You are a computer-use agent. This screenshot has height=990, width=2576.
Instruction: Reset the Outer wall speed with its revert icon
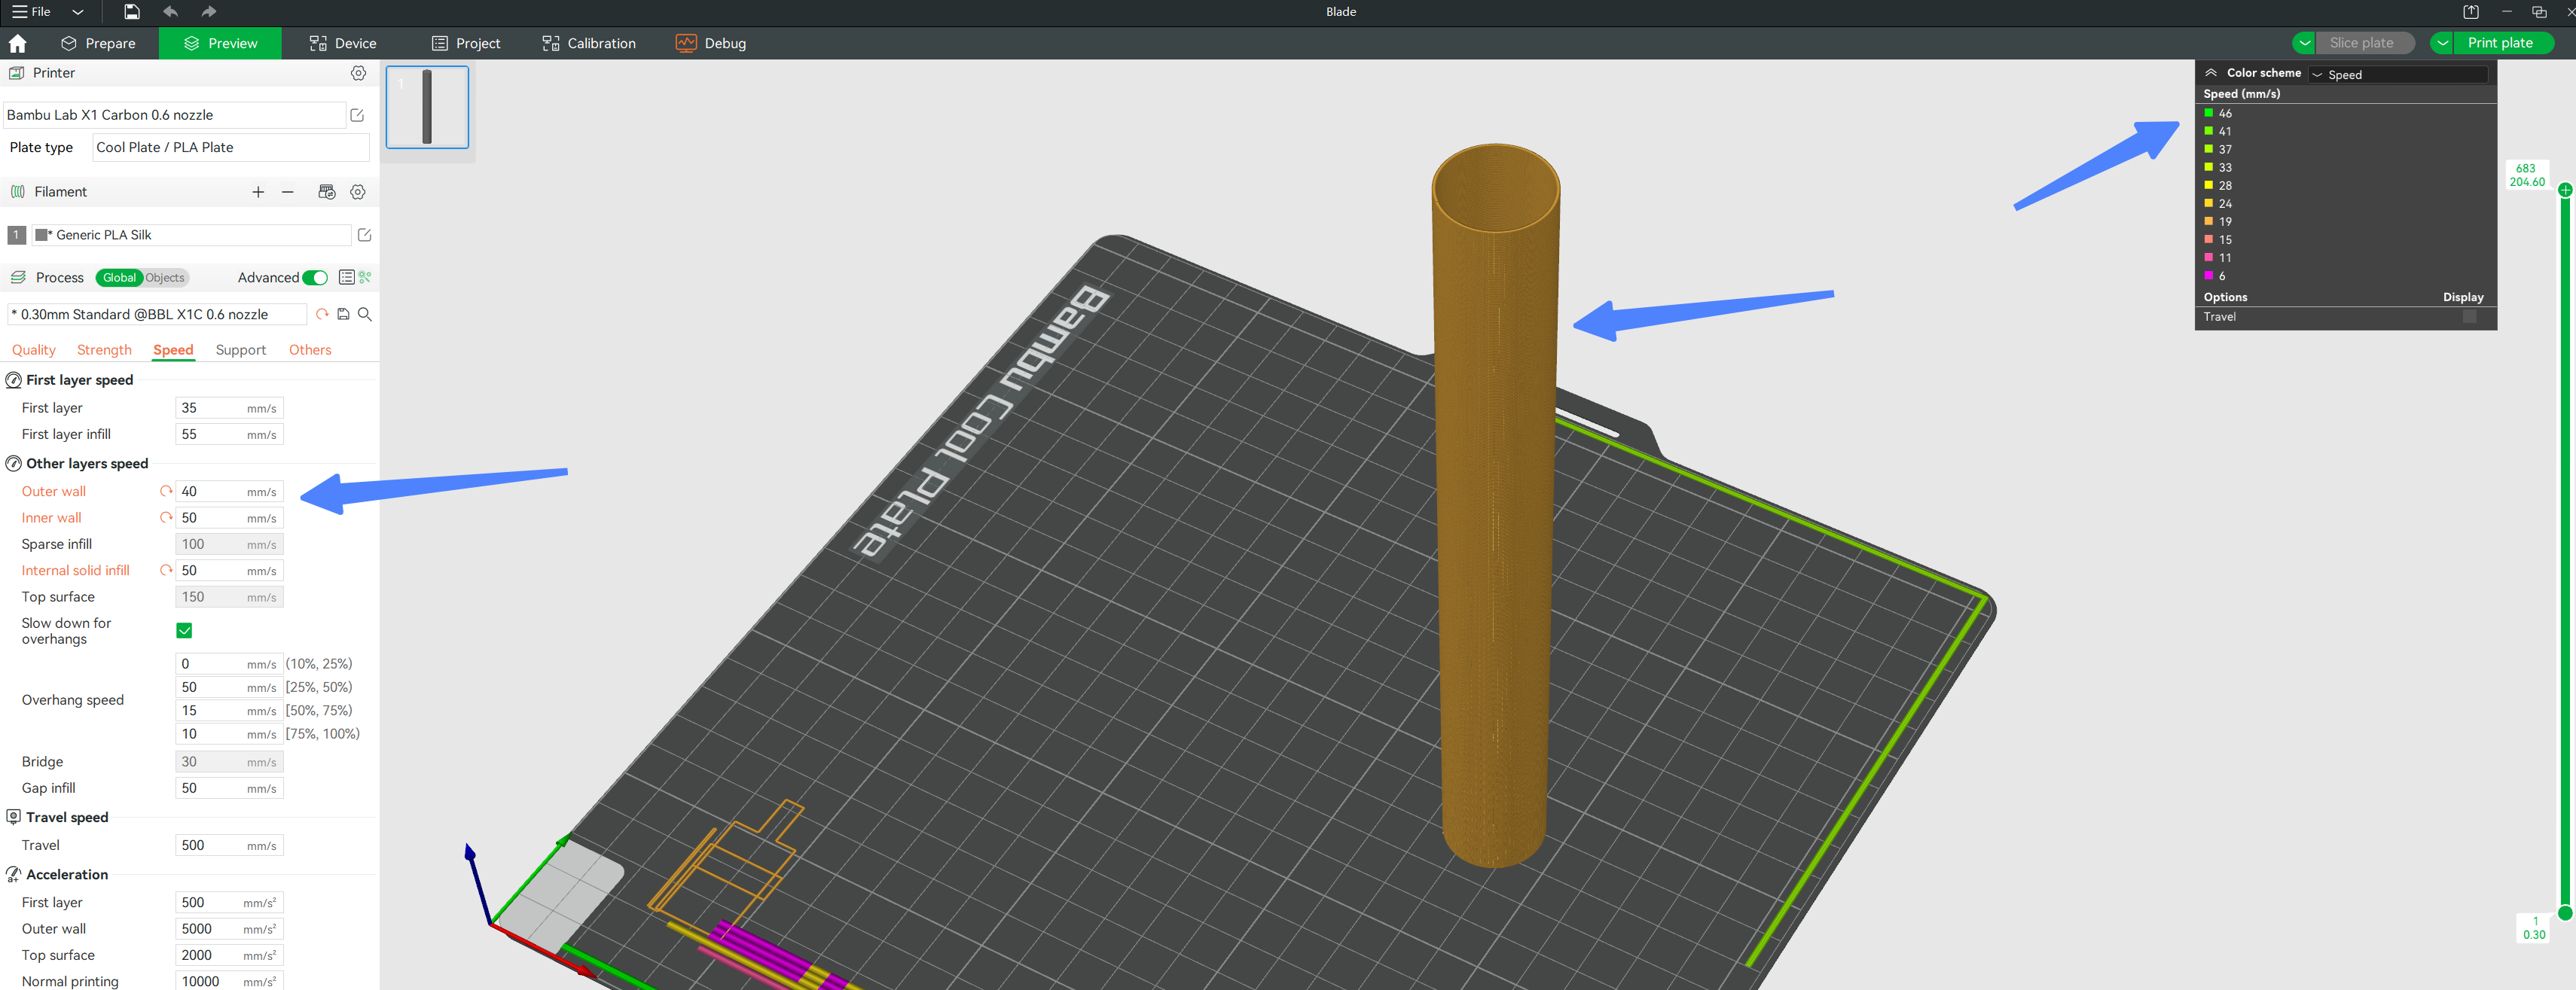[166, 491]
